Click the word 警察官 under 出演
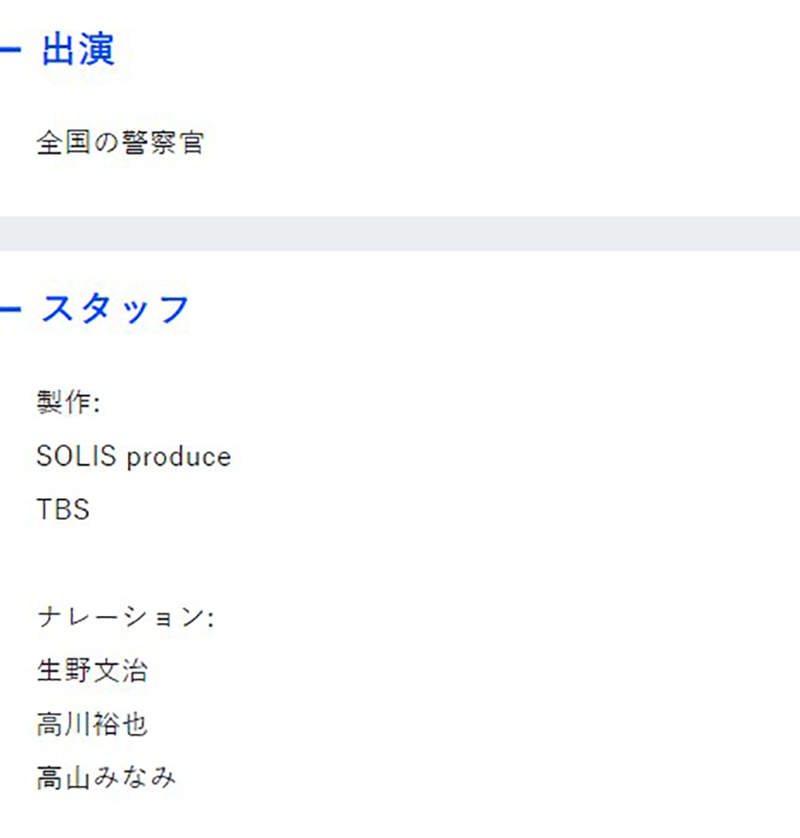This screenshot has width=800, height=838. [162, 143]
